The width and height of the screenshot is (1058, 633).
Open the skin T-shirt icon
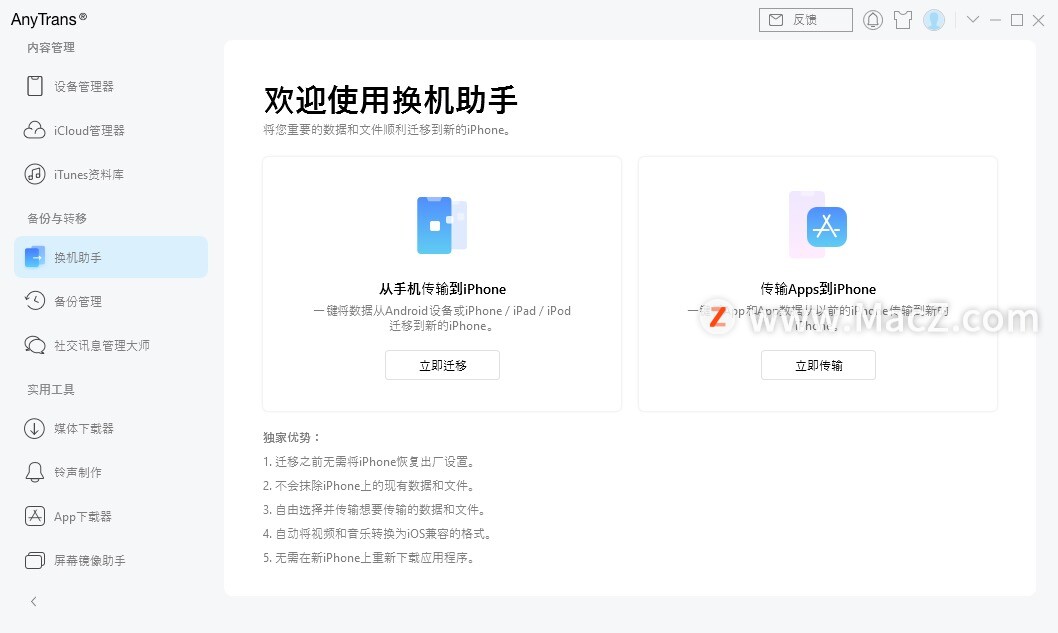pyautogui.click(x=903, y=20)
